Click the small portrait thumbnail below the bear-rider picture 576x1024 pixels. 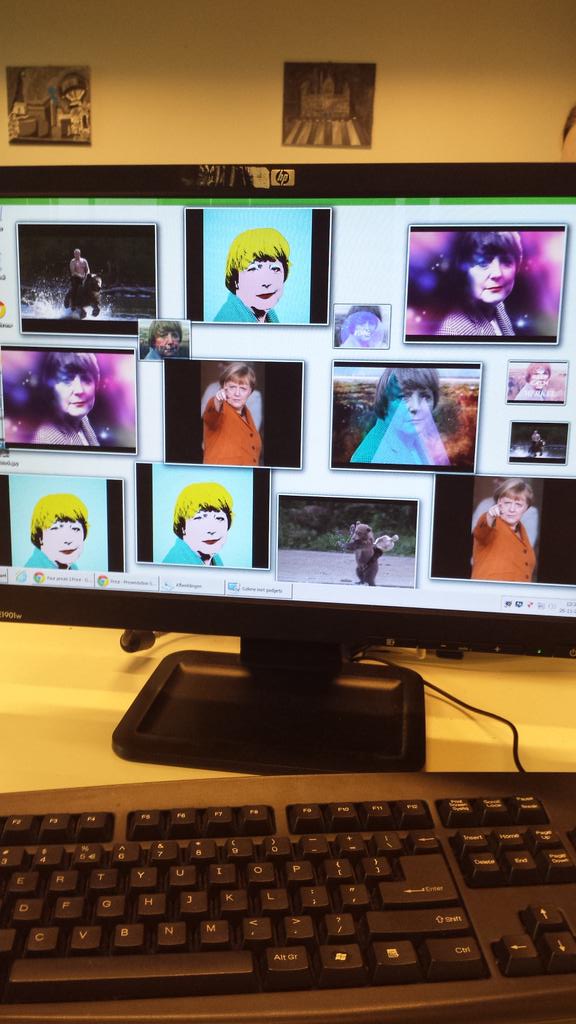pyautogui.click(x=165, y=340)
